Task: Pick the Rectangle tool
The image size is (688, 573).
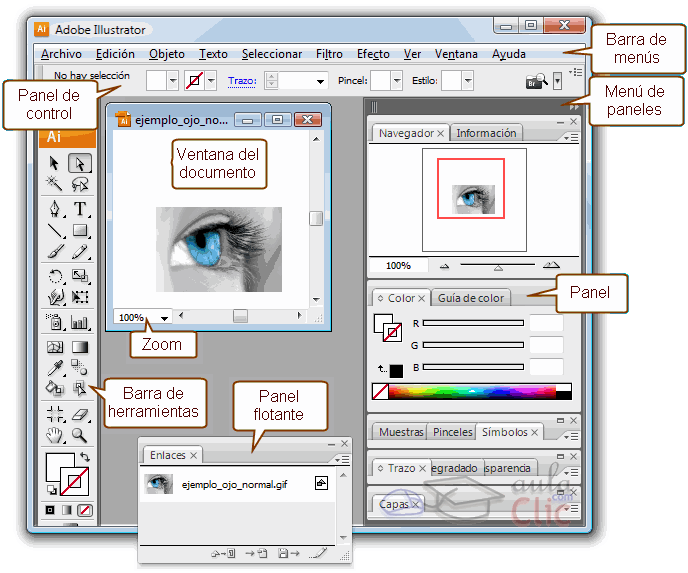Action: click(80, 230)
